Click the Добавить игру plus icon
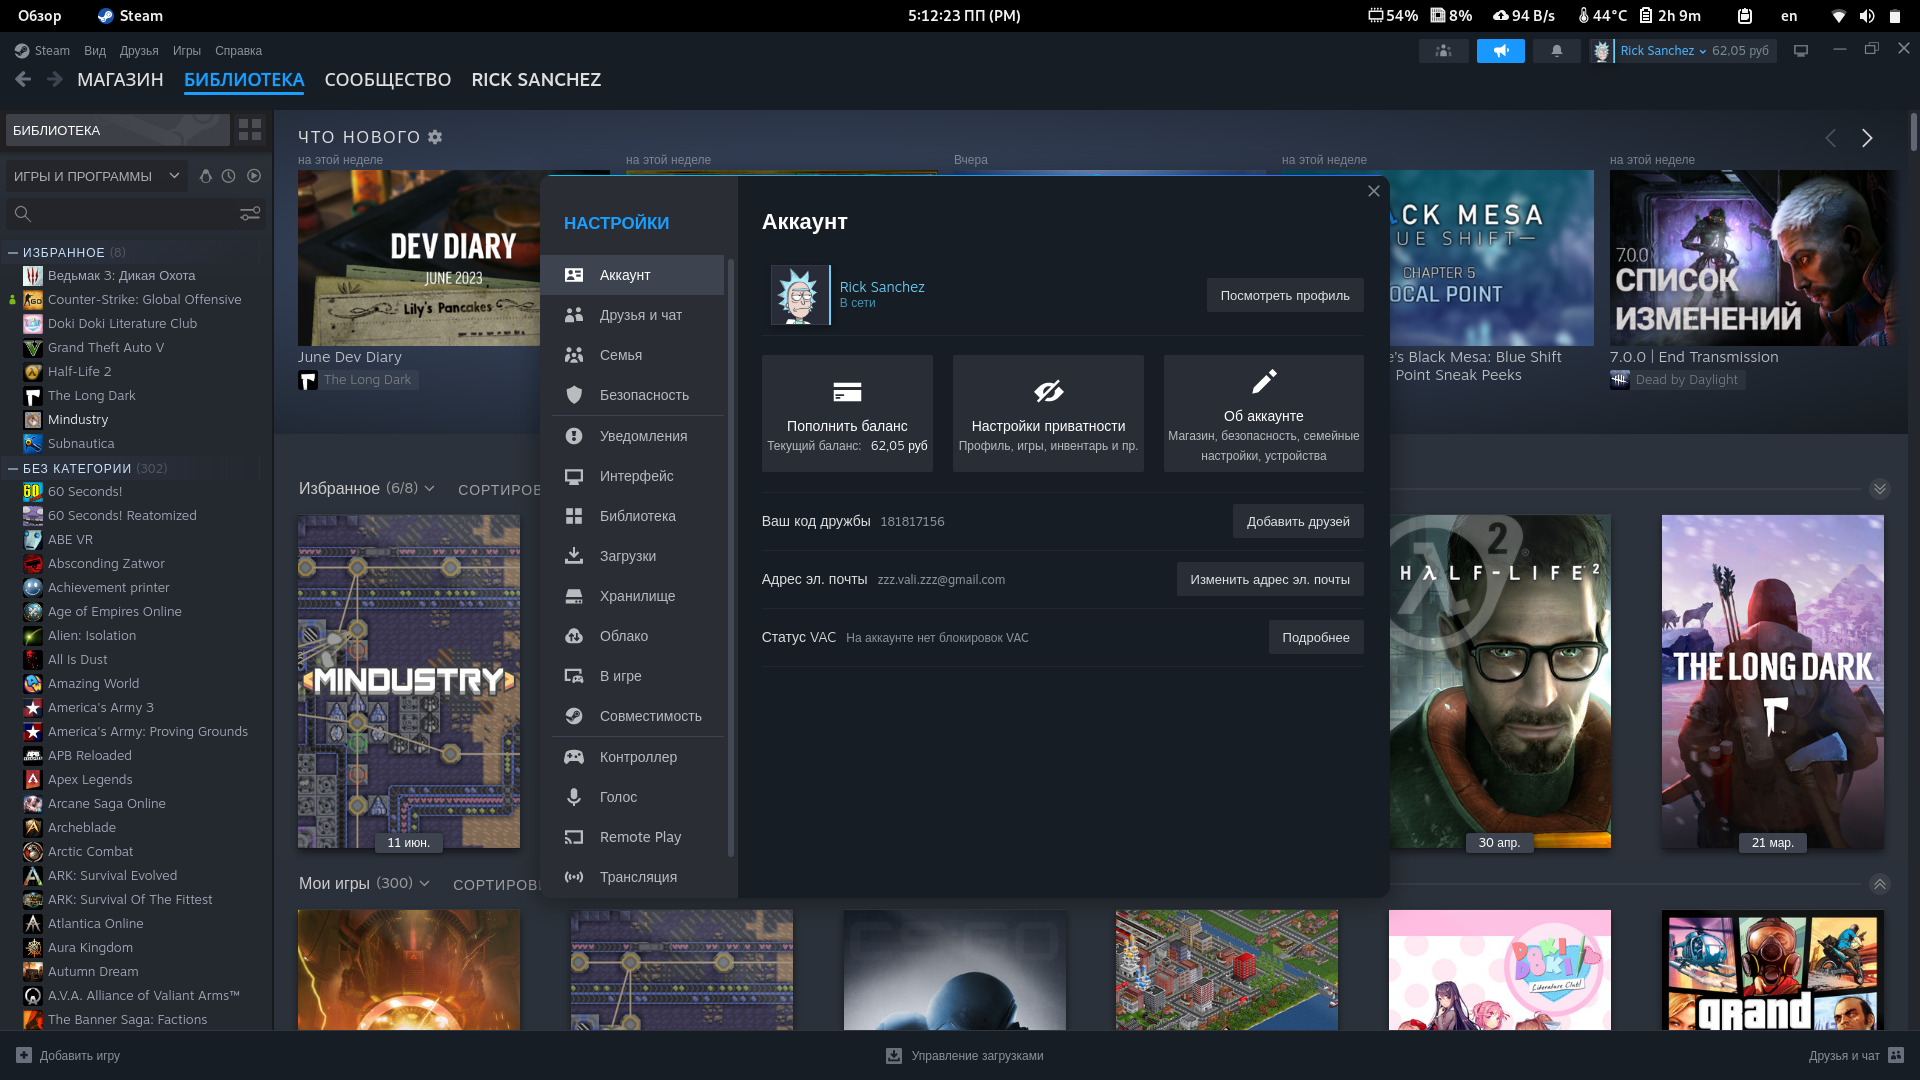 [24, 1055]
